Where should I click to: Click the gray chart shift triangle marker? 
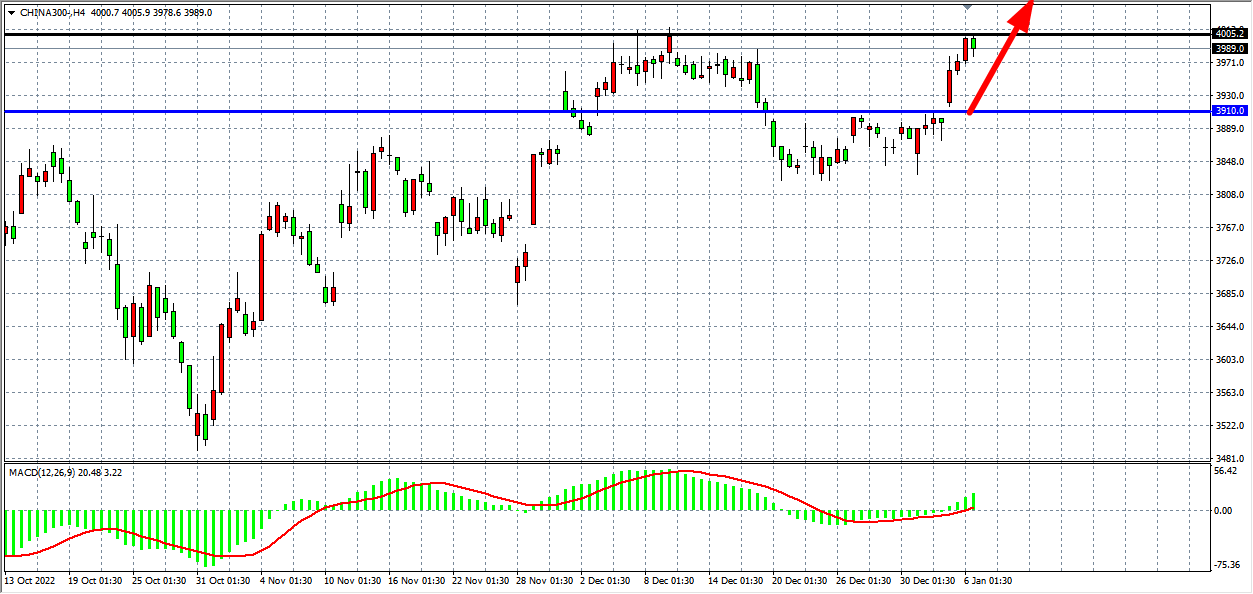pos(967,7)
